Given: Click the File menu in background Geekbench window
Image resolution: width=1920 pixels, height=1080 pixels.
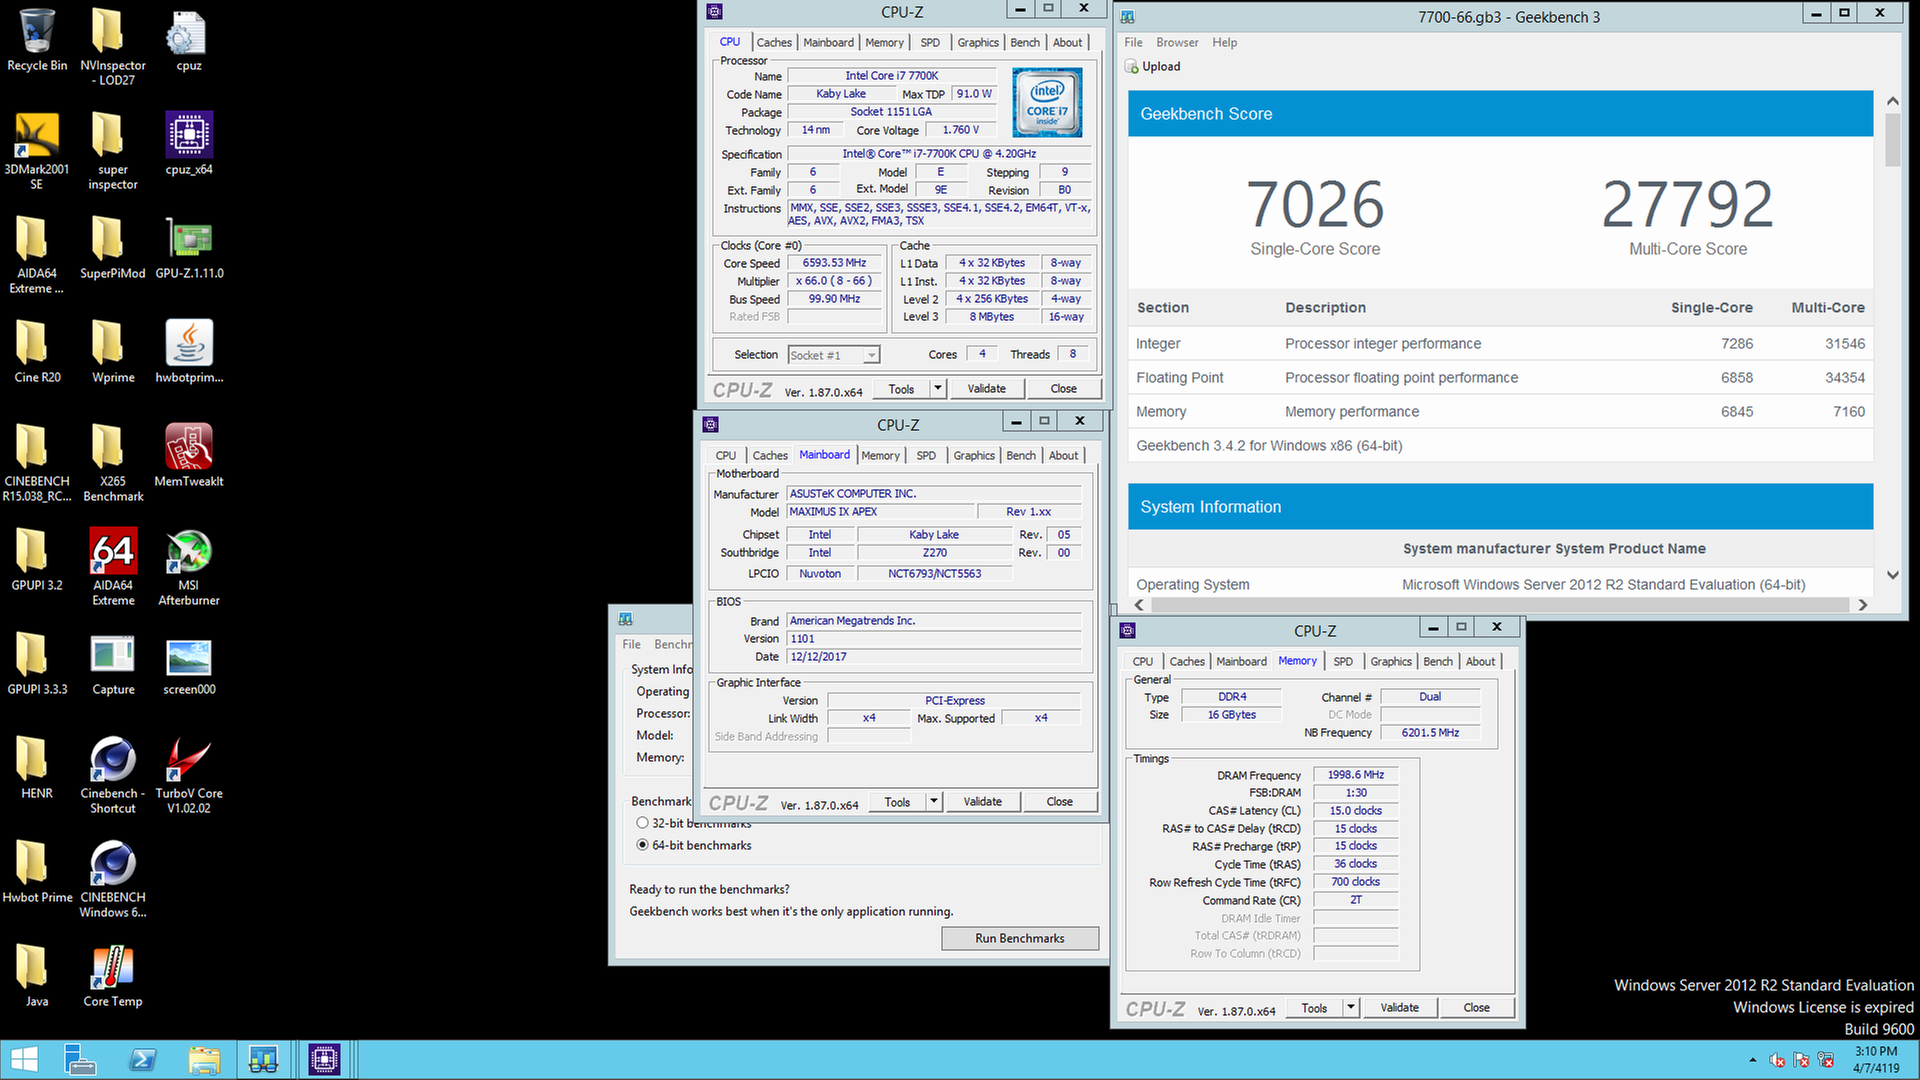Looking at the screenshot, I should (x=631, y=644).
